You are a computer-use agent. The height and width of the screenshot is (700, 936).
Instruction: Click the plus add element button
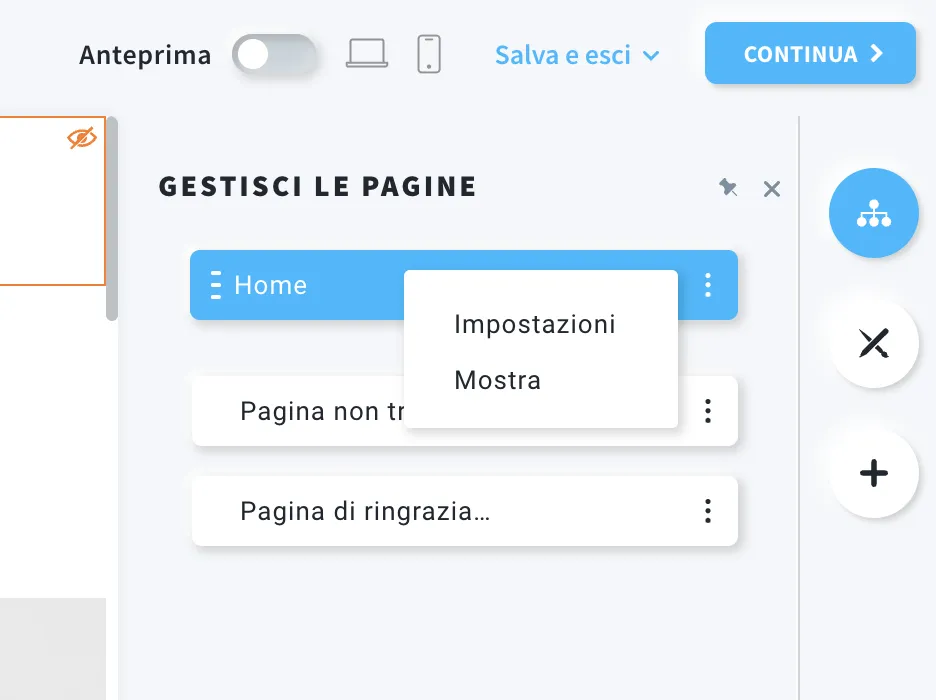873,473
